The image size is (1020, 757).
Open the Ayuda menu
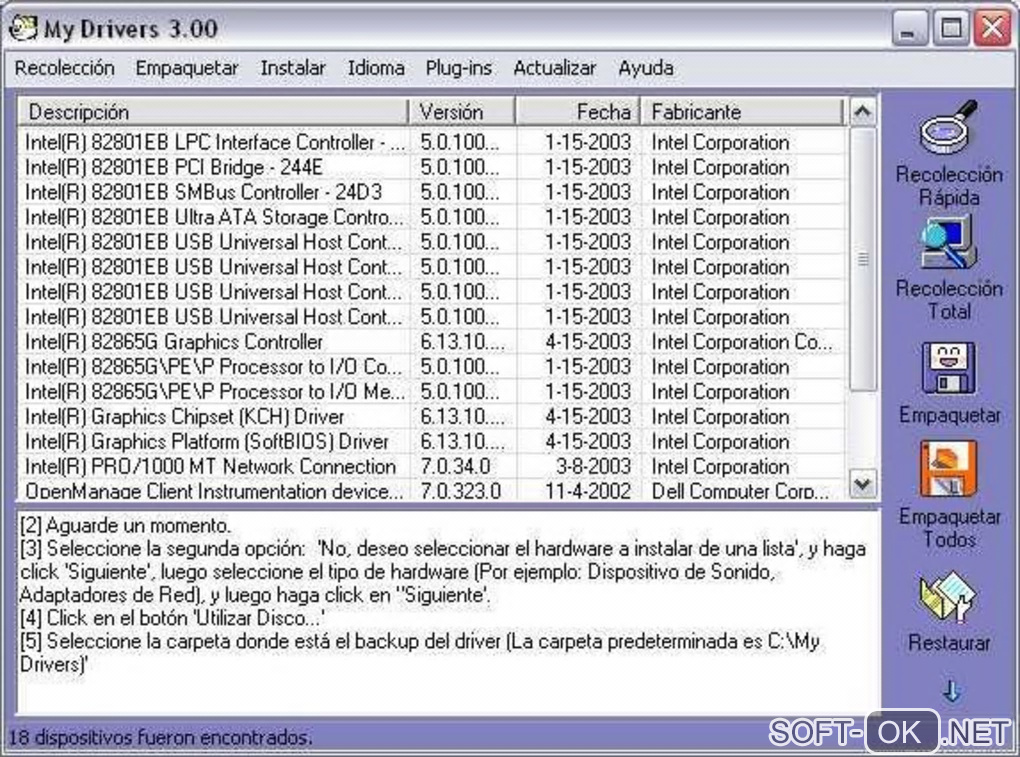tap(645, 68)
